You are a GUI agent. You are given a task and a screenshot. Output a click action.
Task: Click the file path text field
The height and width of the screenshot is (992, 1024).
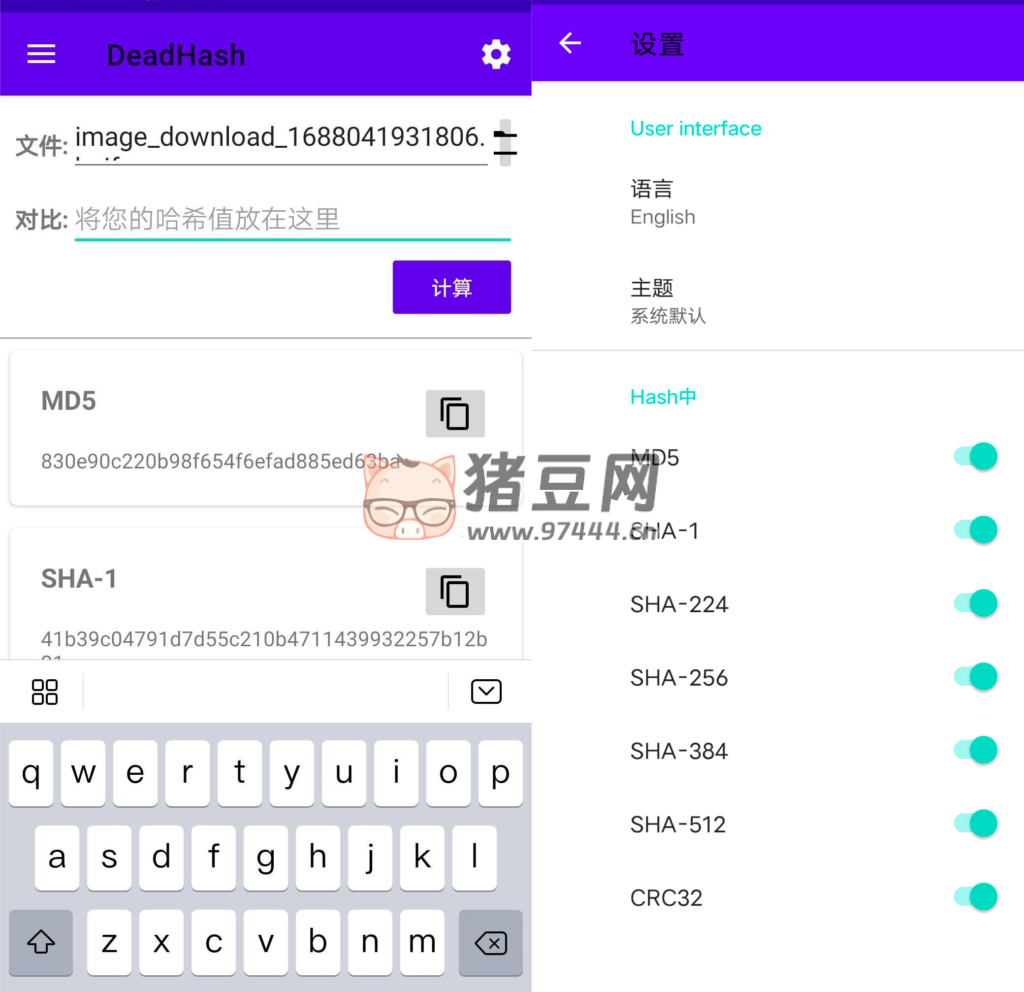pos(280,140)
